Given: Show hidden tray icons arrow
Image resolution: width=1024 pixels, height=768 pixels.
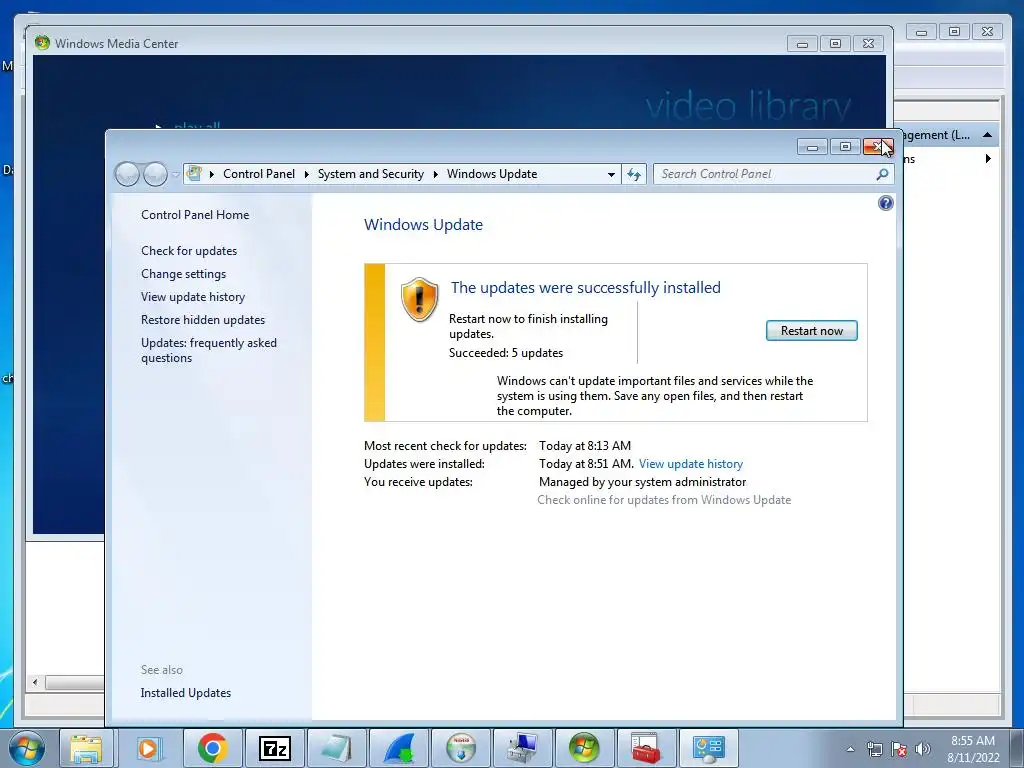Looking at the screenshot, I should (850, 749).
